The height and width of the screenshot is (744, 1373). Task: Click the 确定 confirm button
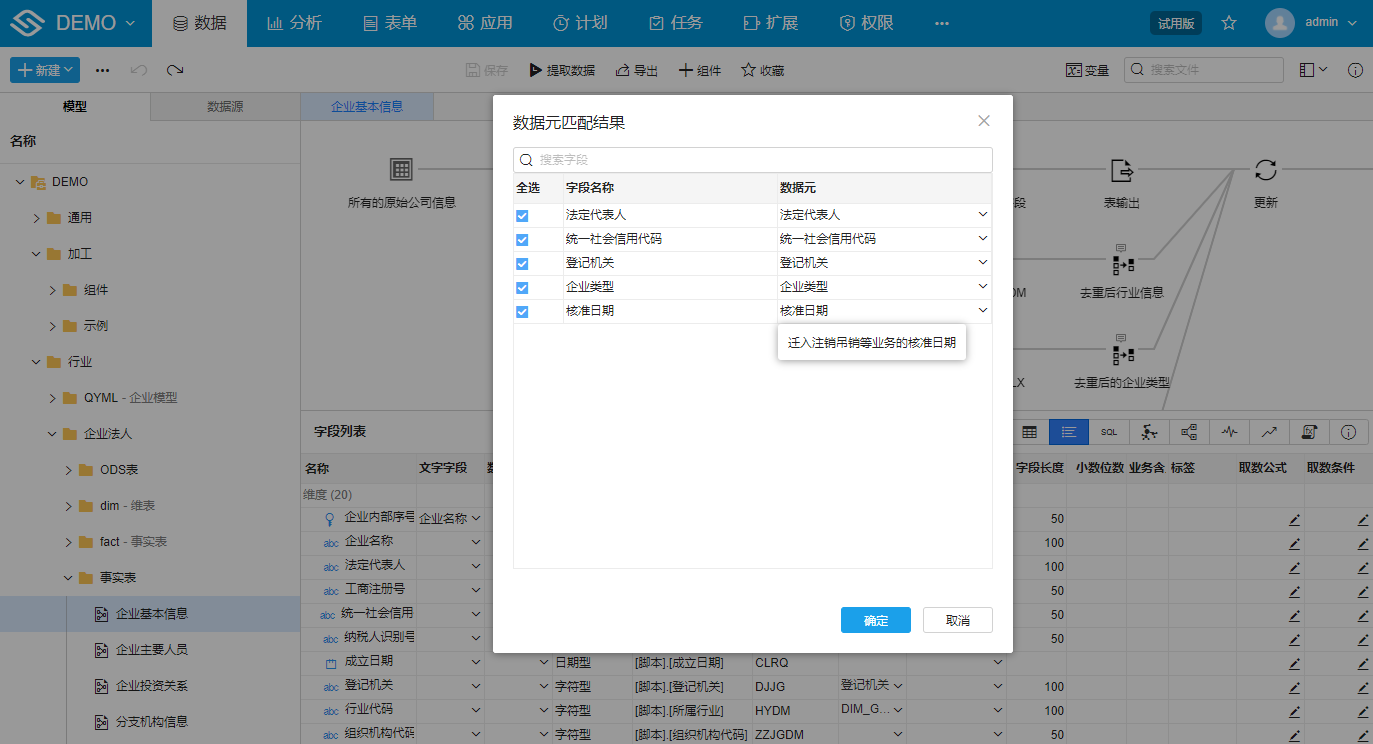point(875,620)
